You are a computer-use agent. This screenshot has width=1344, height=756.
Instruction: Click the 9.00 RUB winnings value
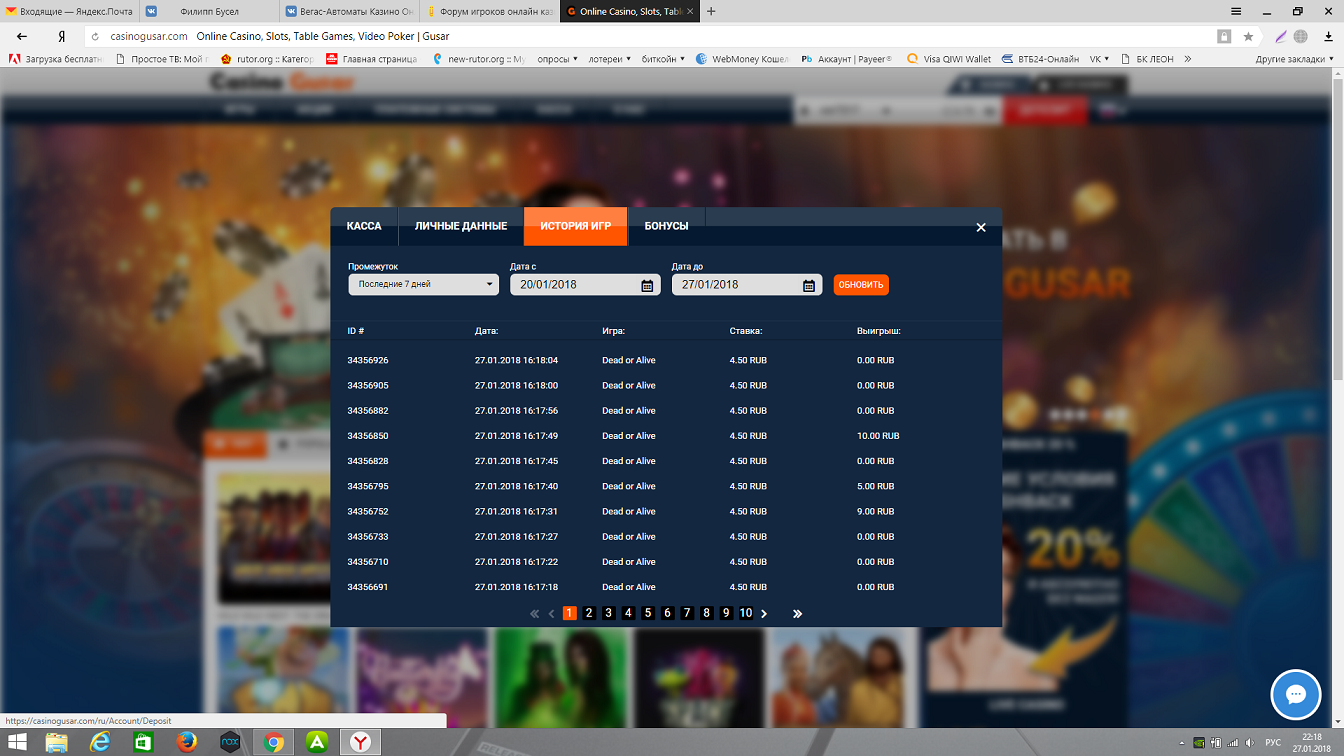(876, 512)
